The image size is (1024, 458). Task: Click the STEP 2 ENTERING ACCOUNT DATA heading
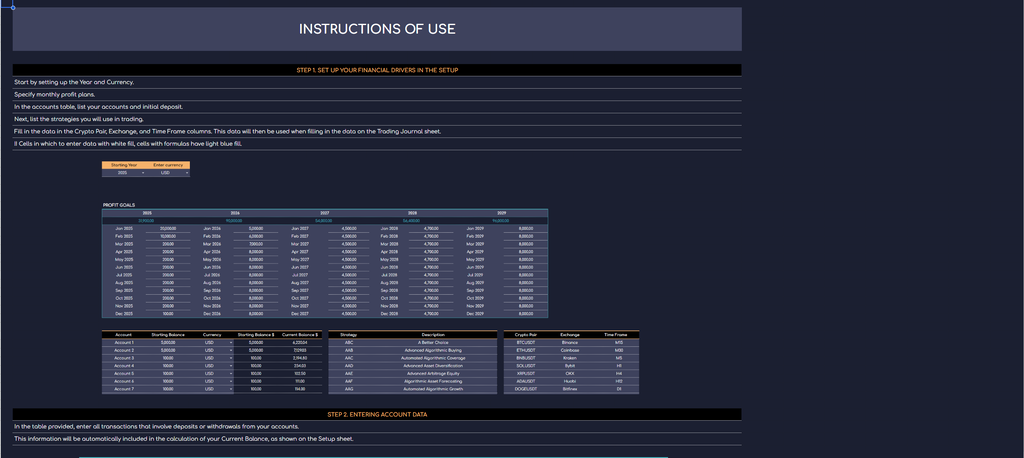pos(377,415)
